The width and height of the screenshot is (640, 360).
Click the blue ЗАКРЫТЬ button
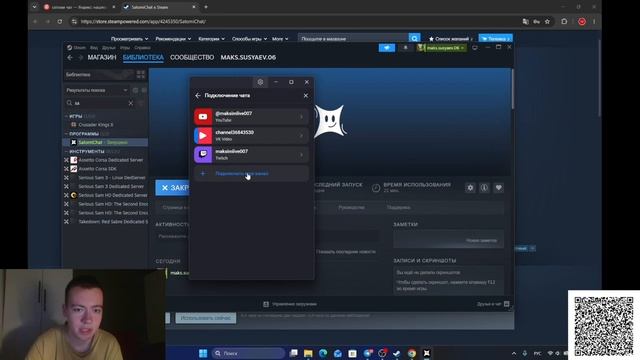point(172,188)
